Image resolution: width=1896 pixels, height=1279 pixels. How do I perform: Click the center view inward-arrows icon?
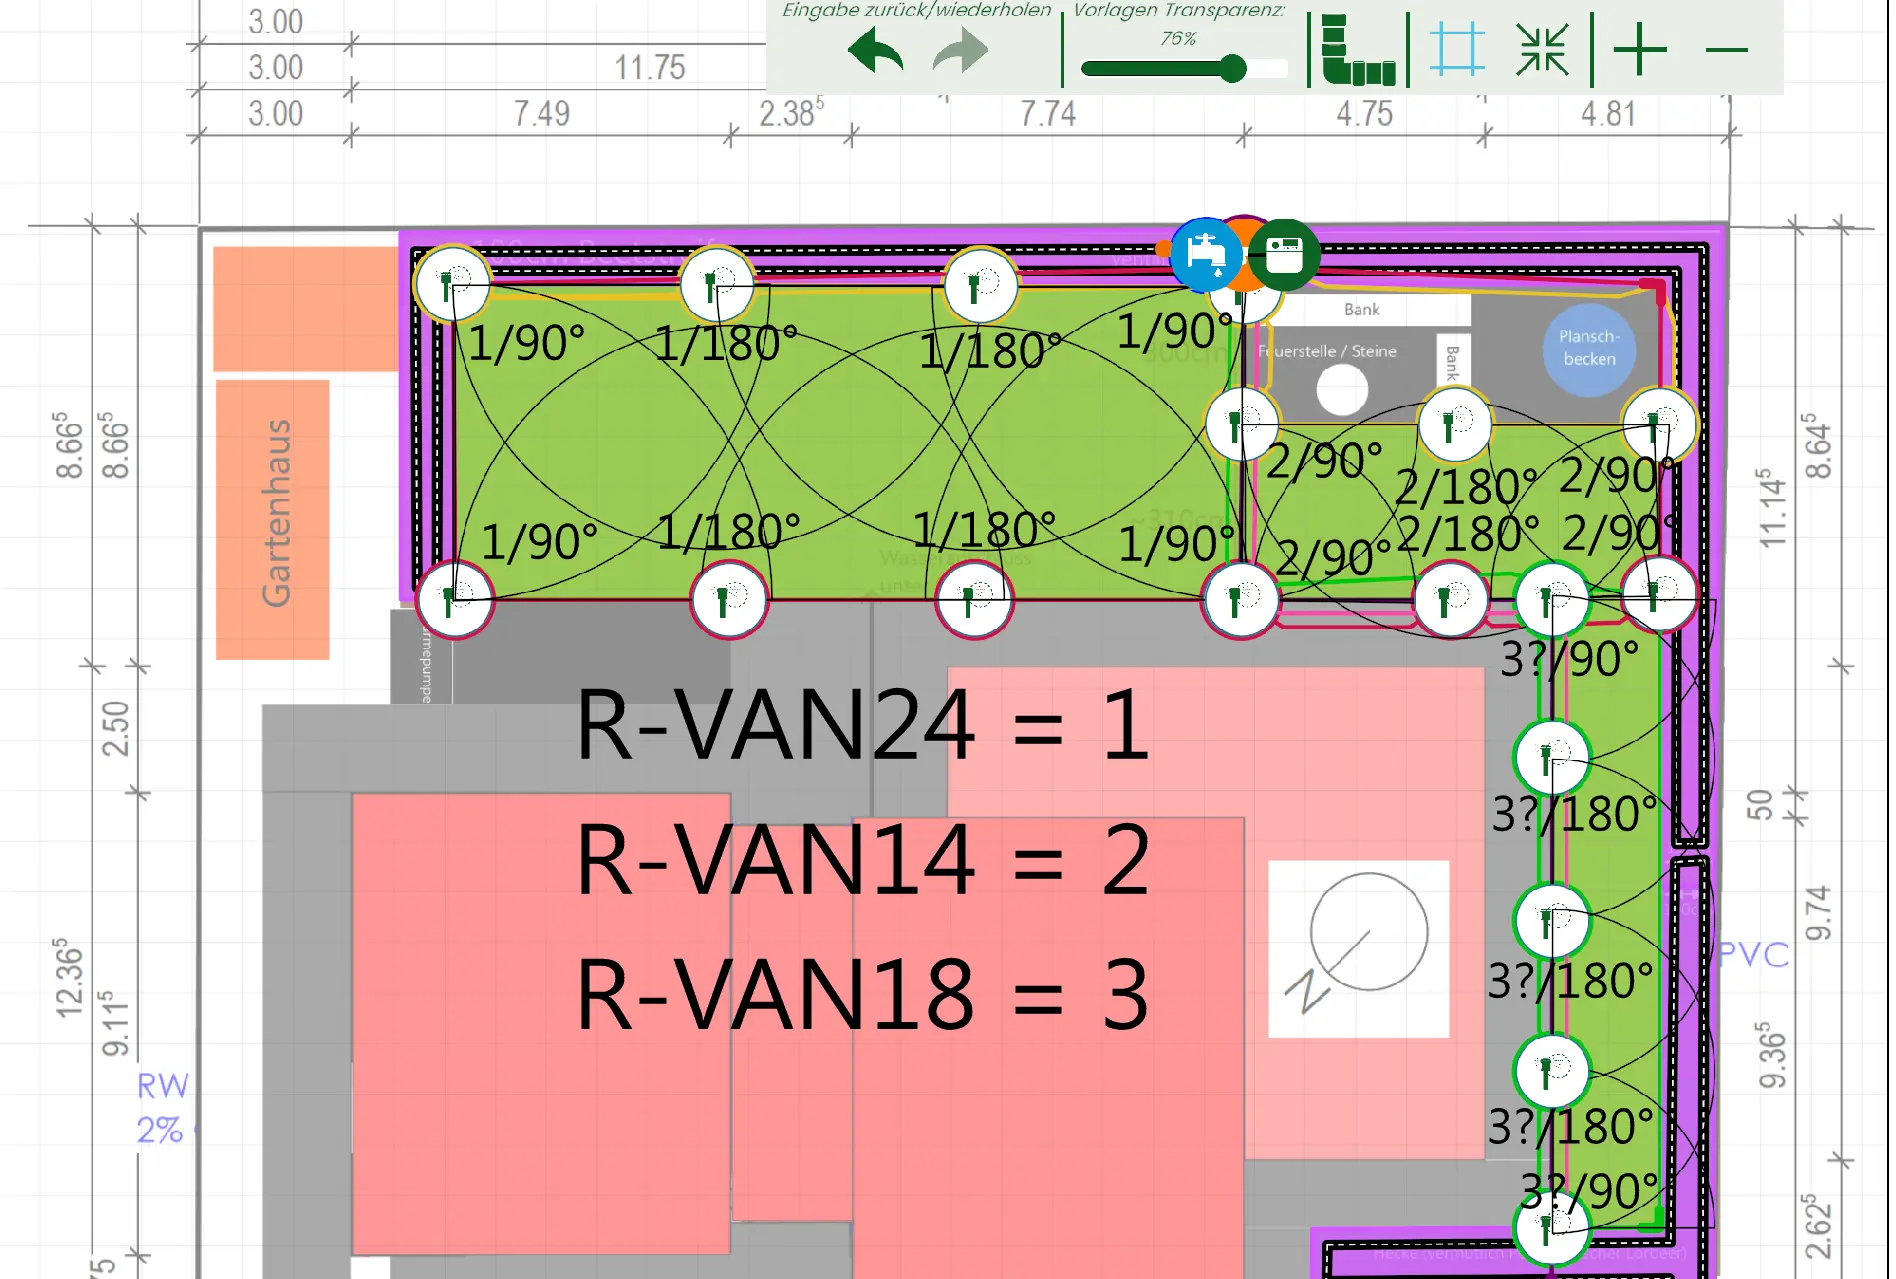[1541, 50]
